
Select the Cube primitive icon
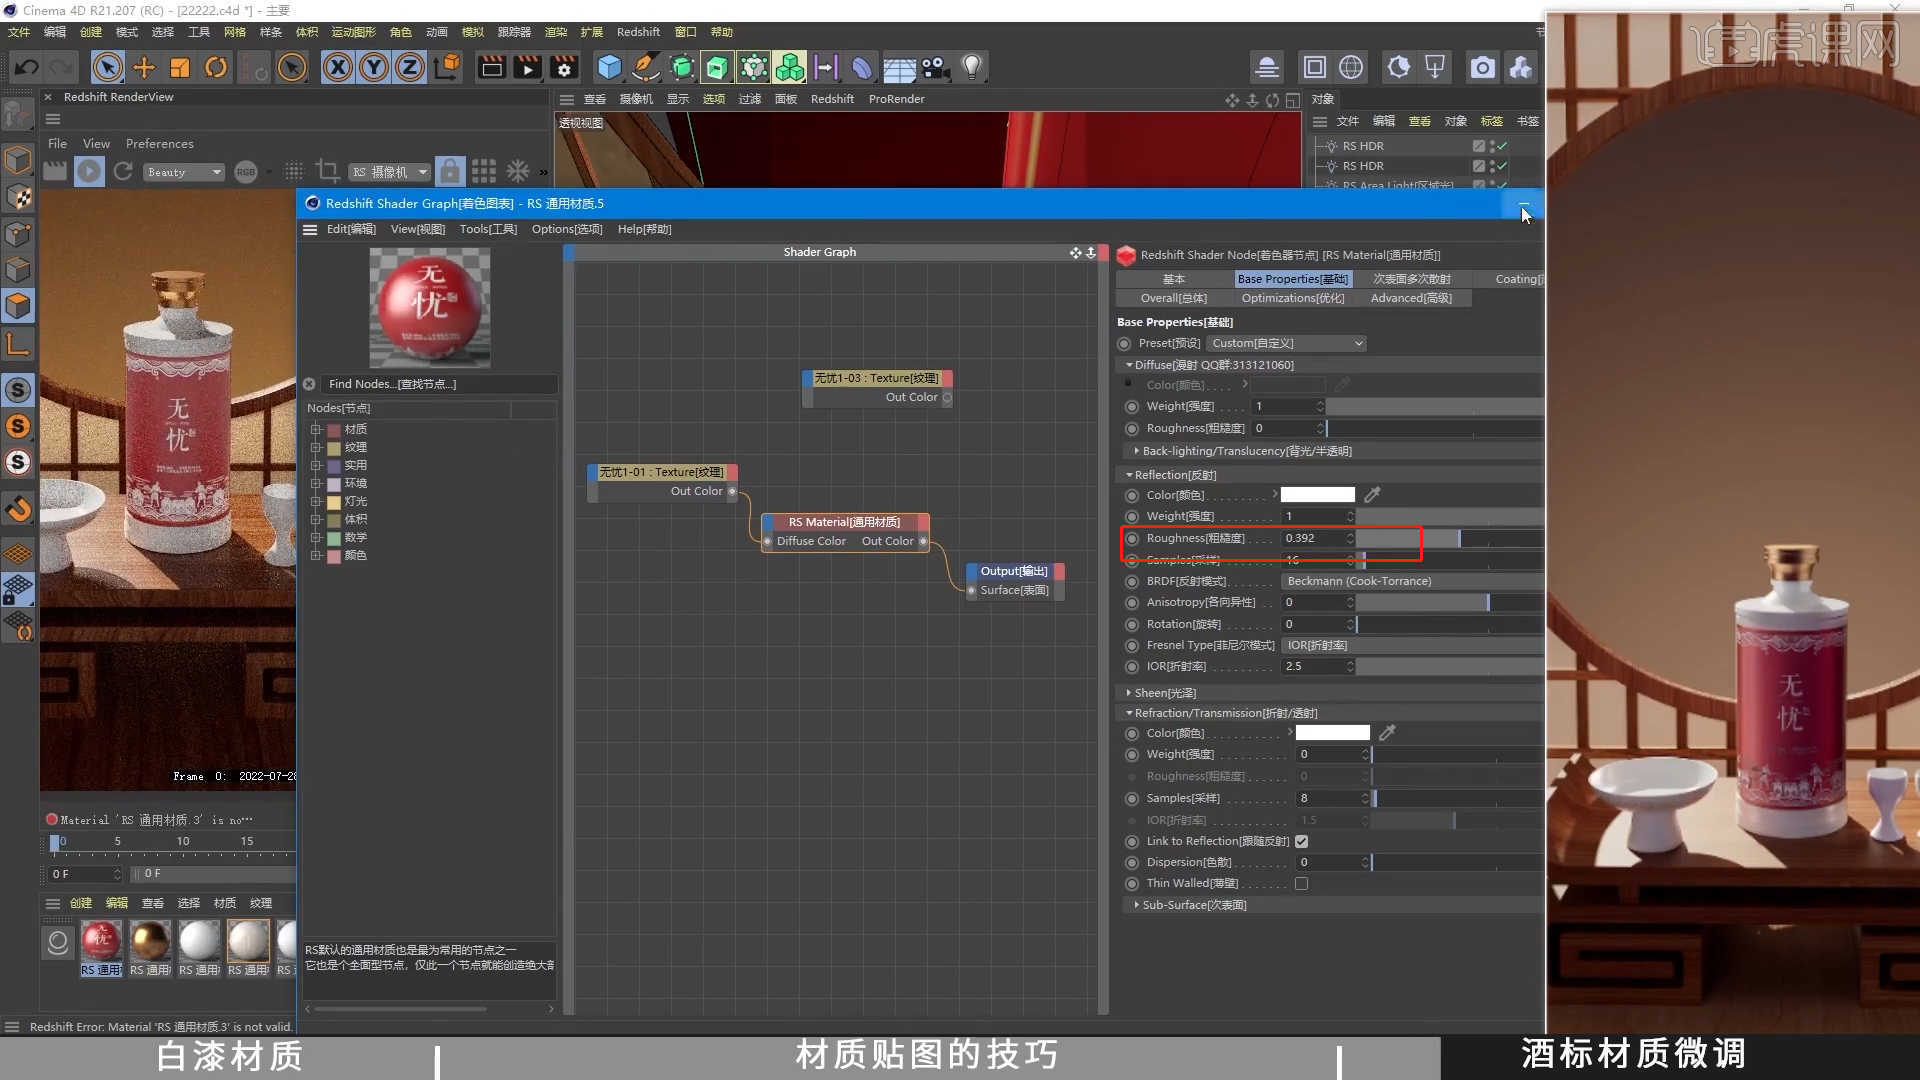click(x=609, y=67)
